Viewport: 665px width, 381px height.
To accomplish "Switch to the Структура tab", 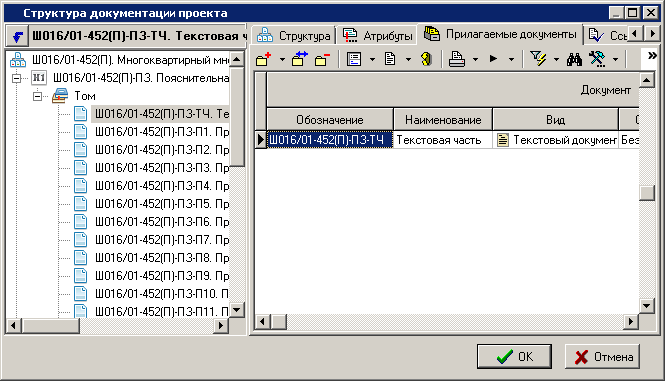I will pyautogui.click(x=293, y=36).
